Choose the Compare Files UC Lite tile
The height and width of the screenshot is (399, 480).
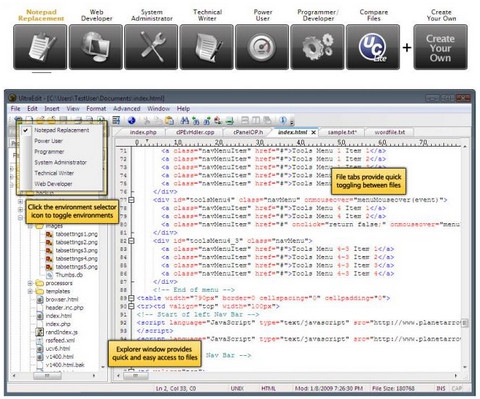click(373, 47)
